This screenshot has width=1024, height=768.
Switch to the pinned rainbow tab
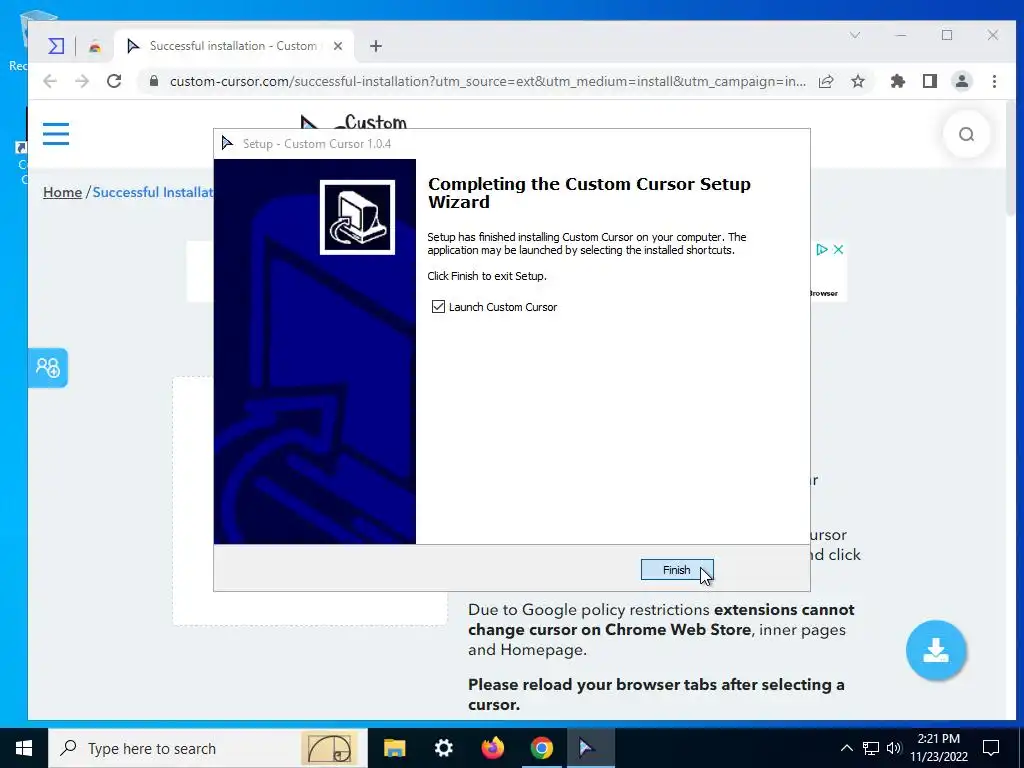[95, 46]
